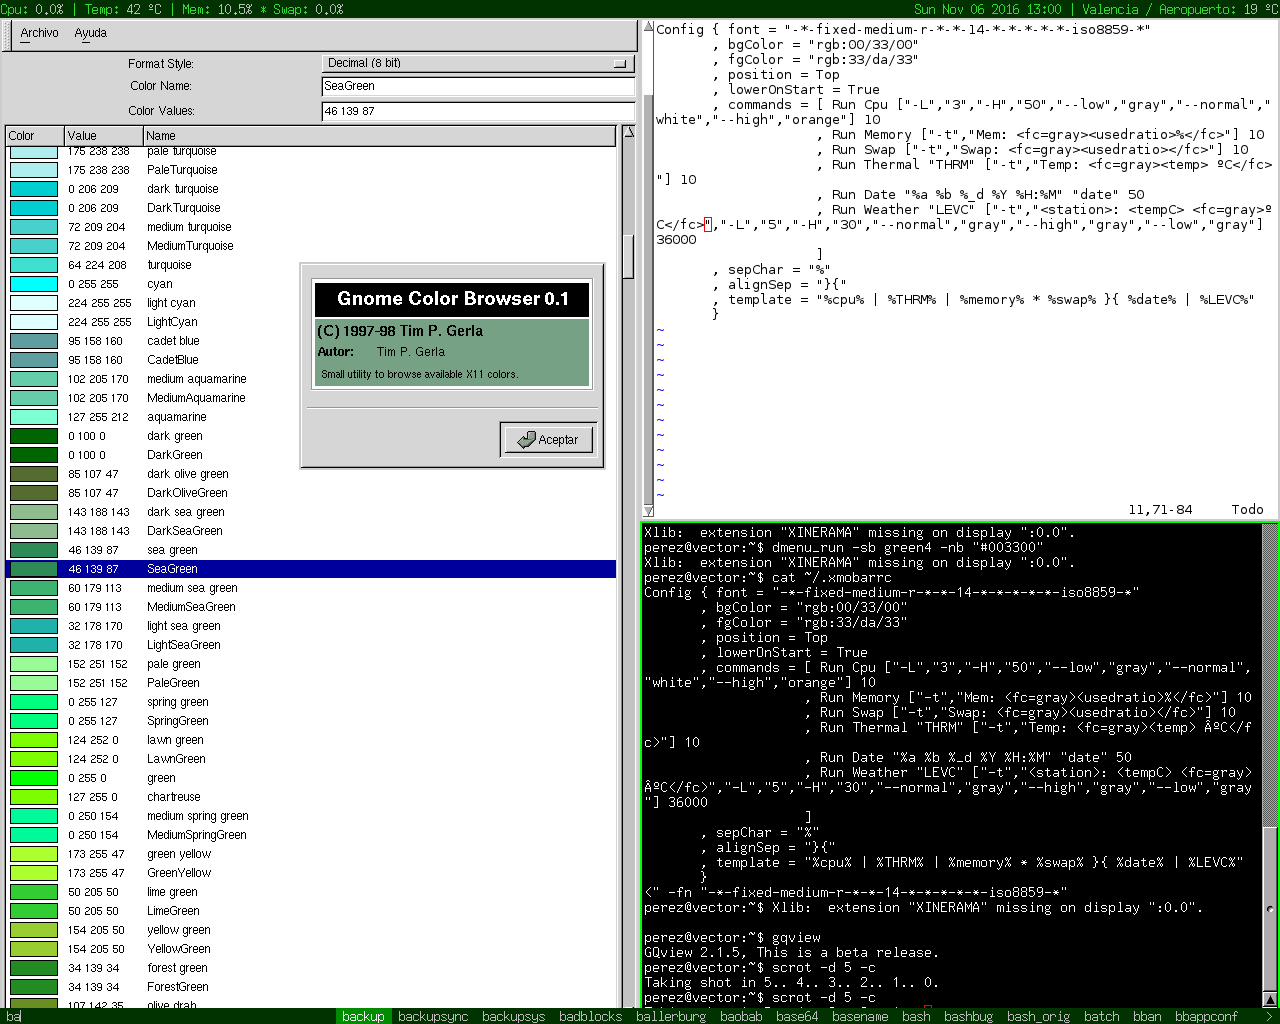Click the terminal scroll-down arrow
Image resolution: width=1280 pixels, height=1024 pixels.
[1270, 1000]
